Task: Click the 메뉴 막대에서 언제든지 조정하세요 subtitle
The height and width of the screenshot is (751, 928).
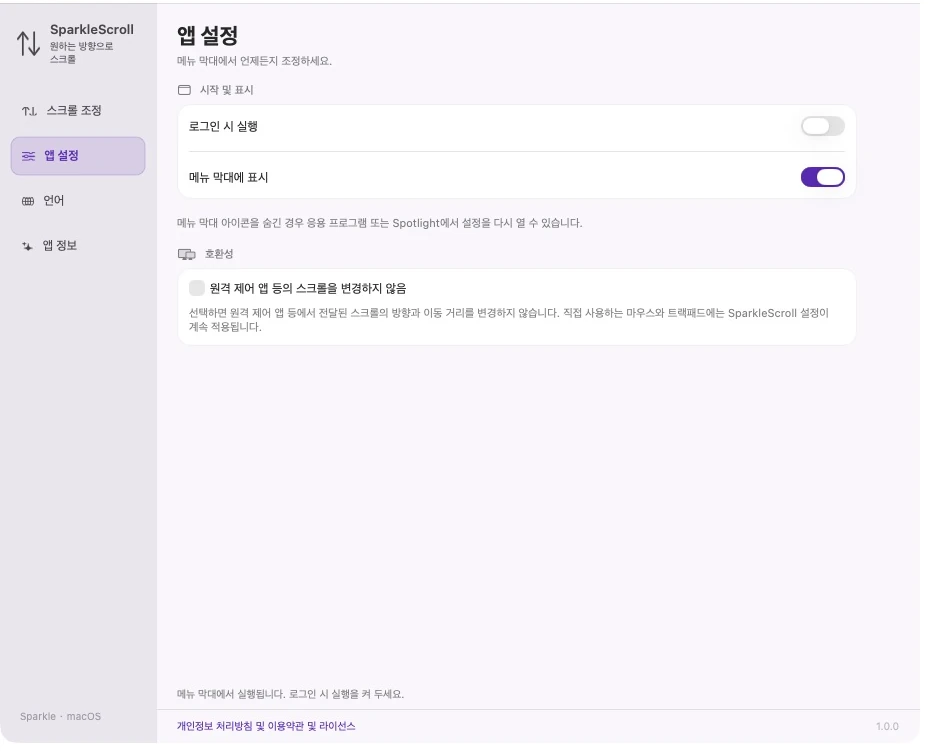Action: (x=256, y=62)
